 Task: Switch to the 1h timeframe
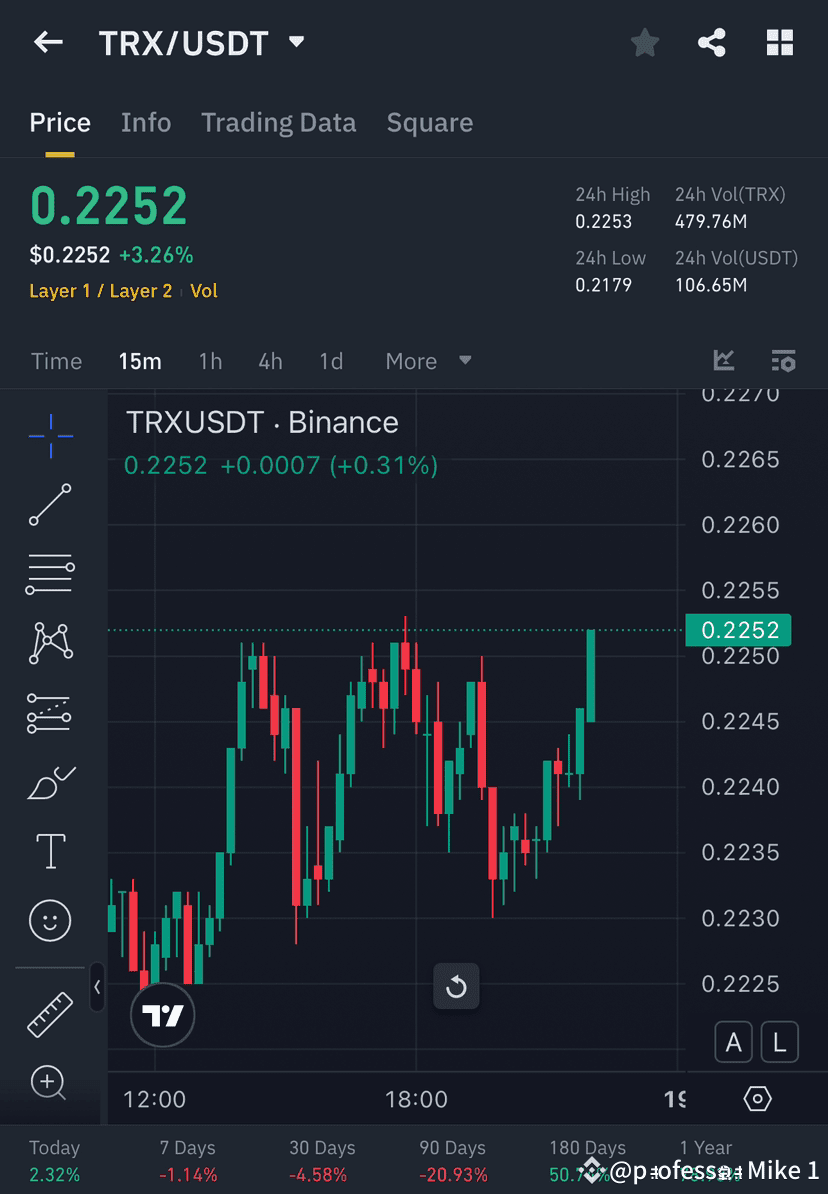[210, 361]
